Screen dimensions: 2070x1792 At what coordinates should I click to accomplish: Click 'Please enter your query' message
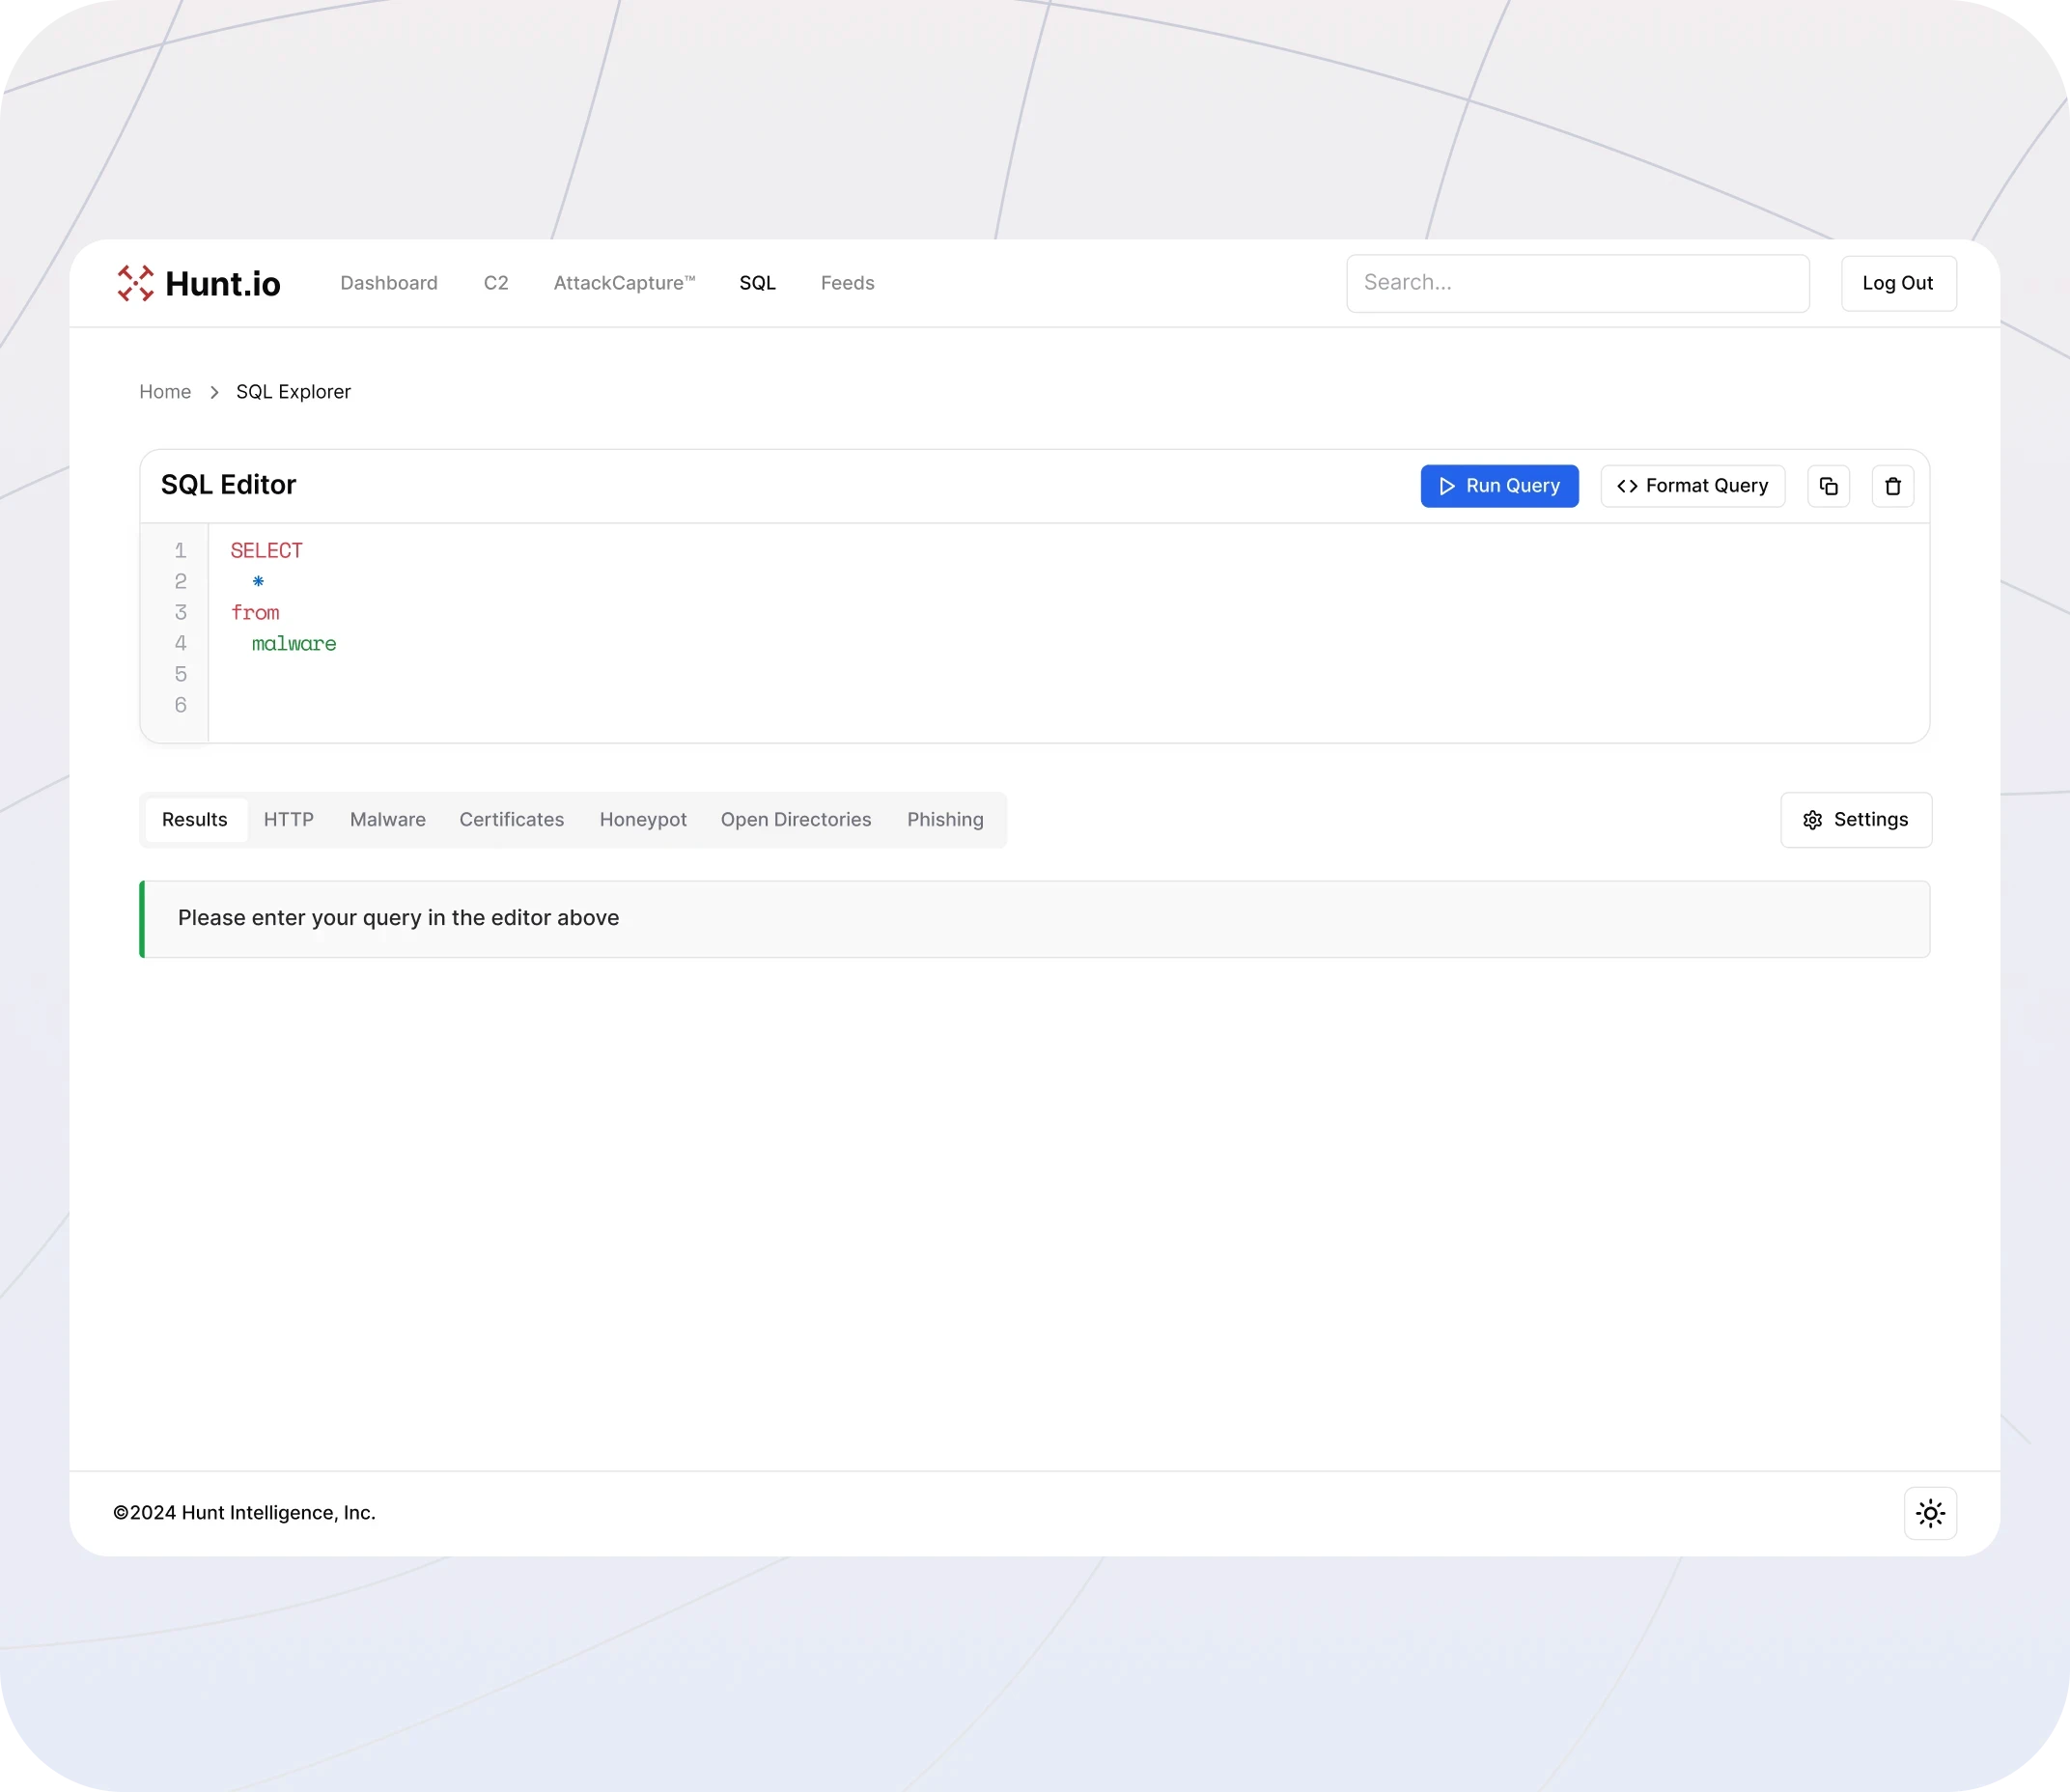pyautogui.click(x=398, y=918)
